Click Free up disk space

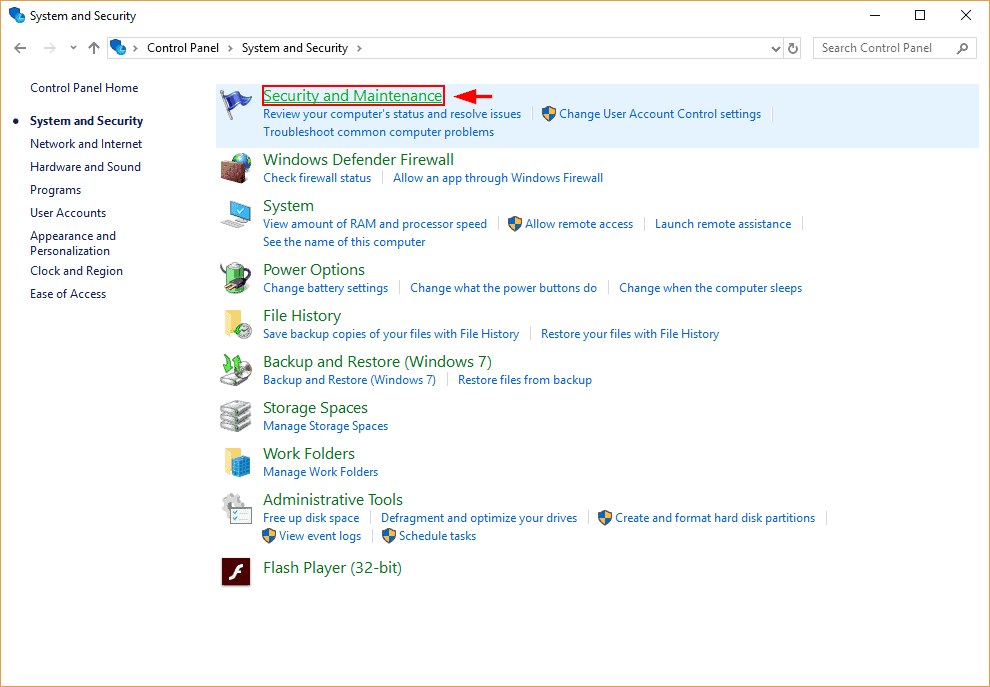(311, 518)
